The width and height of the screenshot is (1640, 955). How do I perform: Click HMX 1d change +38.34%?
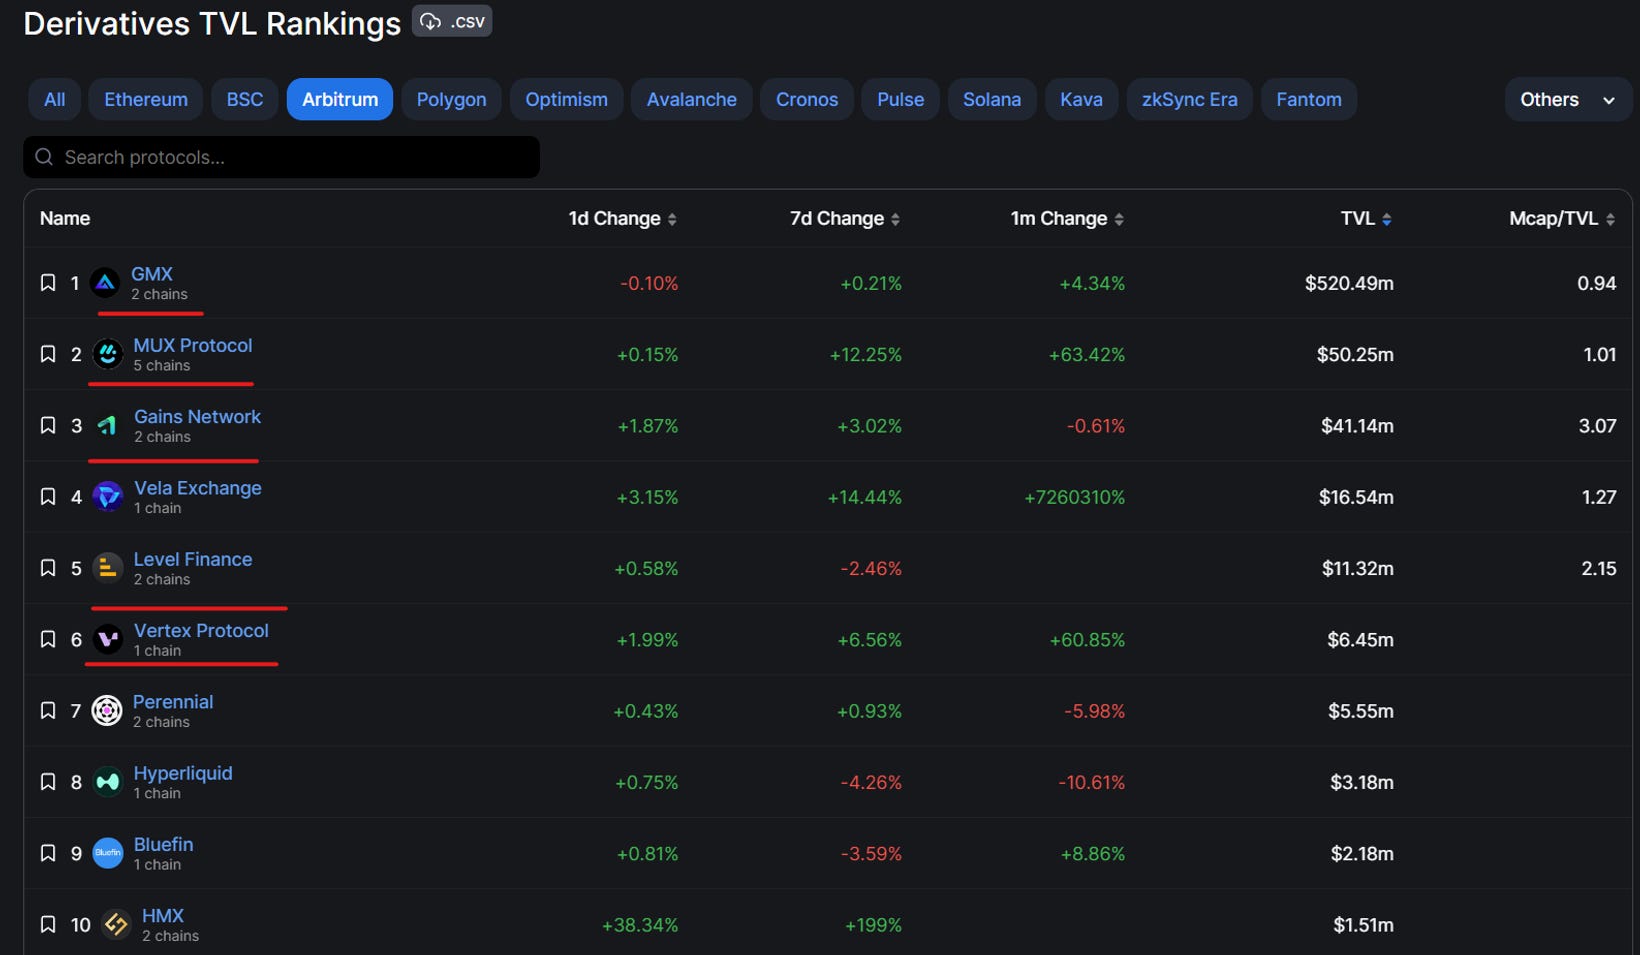point(640,925)
